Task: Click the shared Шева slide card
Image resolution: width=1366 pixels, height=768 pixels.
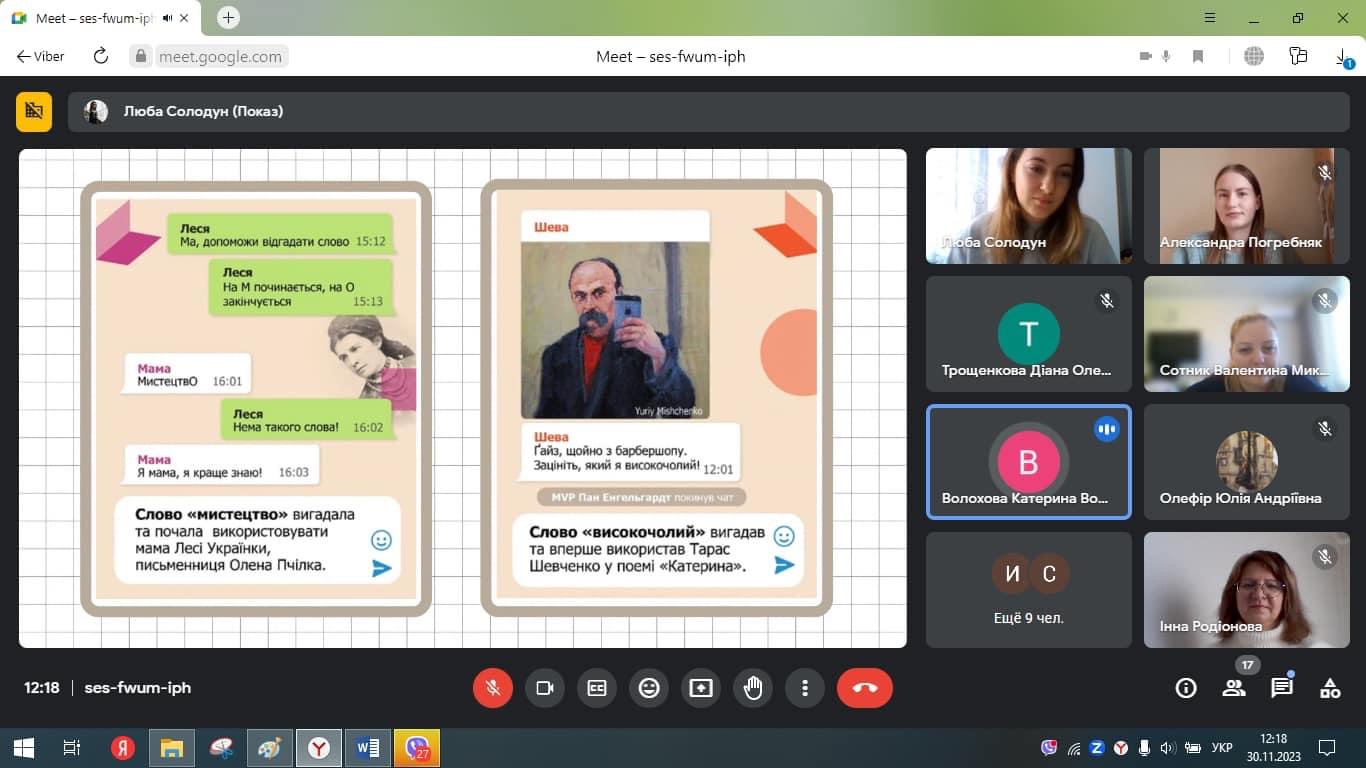Action: [657, 398]
